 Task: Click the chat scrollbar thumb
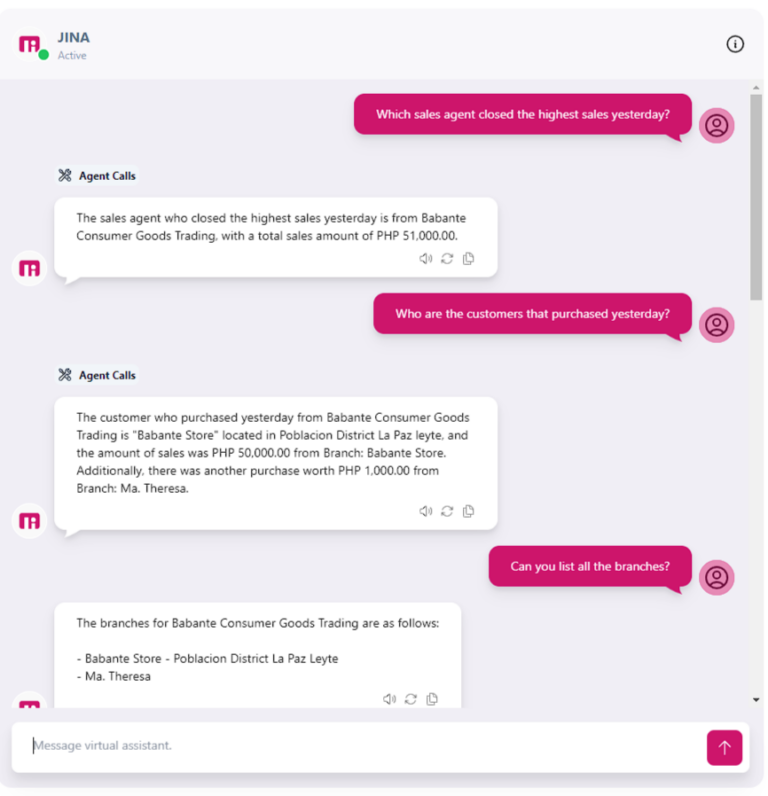(x=756, y=197)
